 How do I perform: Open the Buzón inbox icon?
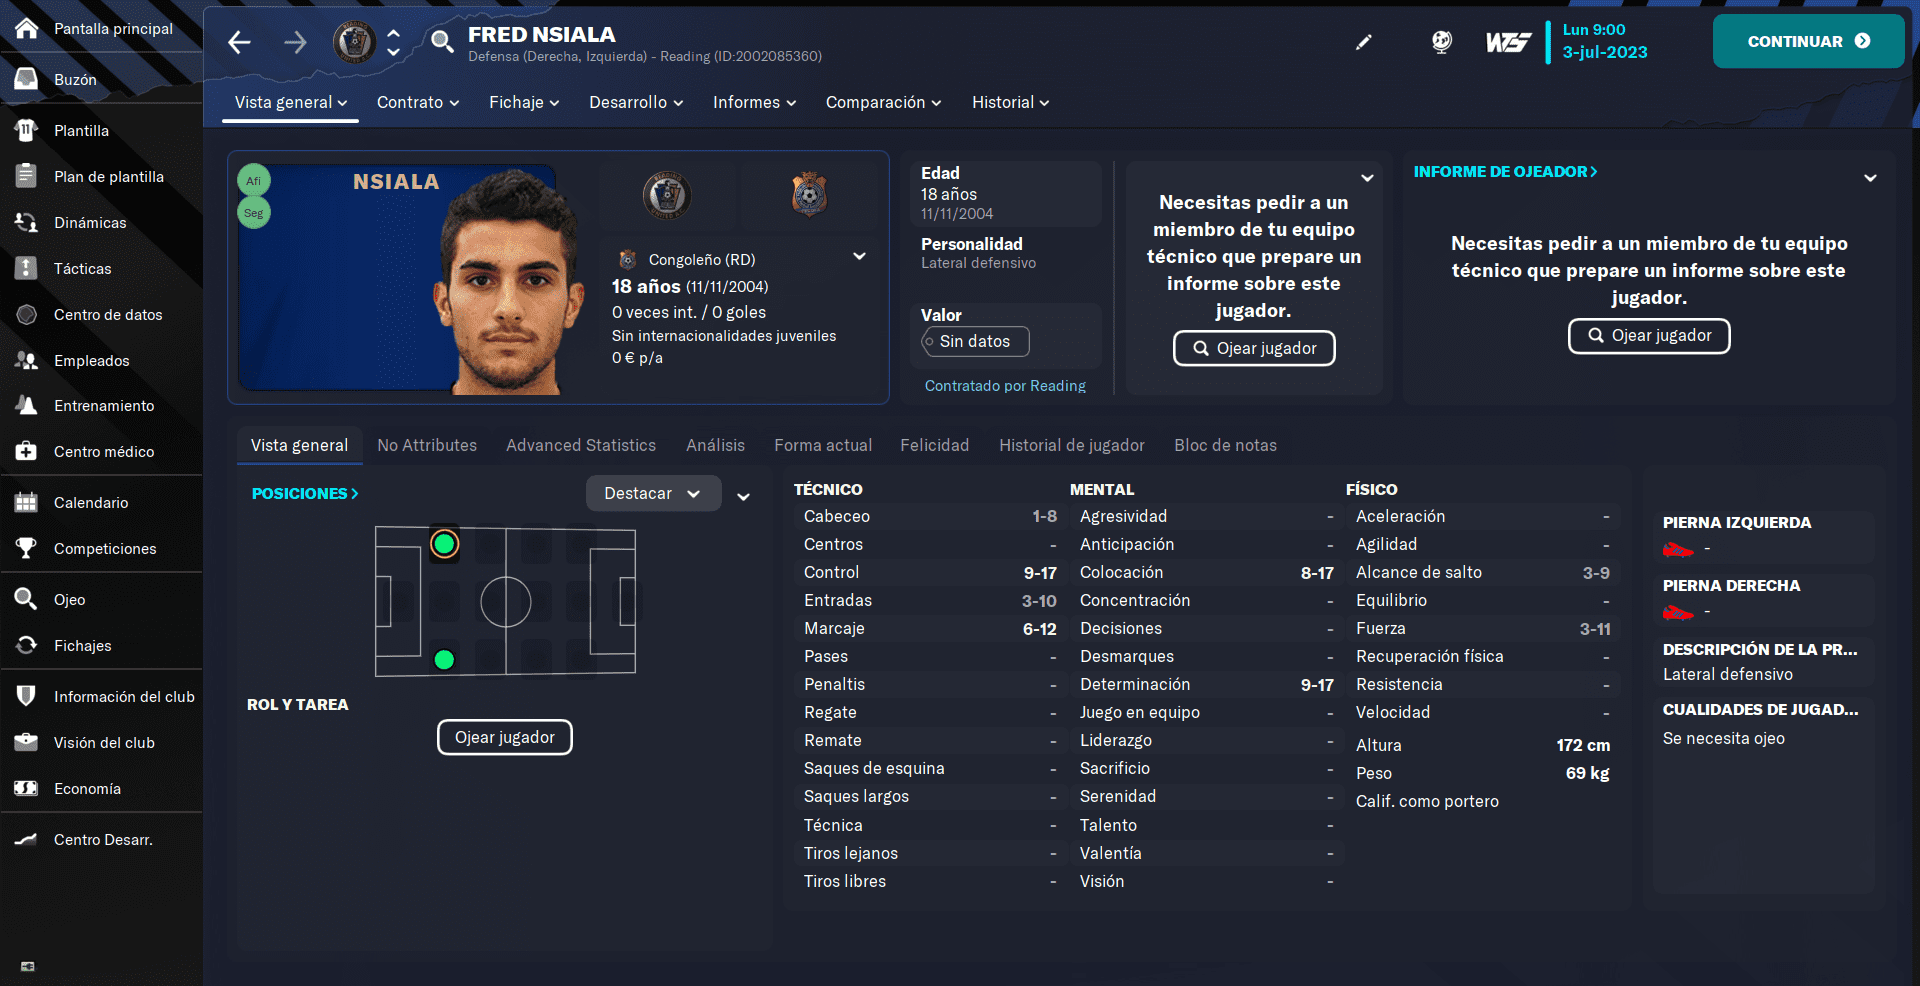click(26, 79)
